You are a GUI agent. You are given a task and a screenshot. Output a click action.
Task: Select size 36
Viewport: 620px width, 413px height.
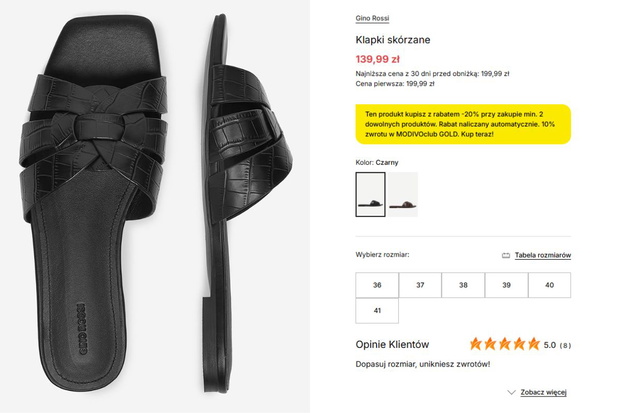pos(377,285)
